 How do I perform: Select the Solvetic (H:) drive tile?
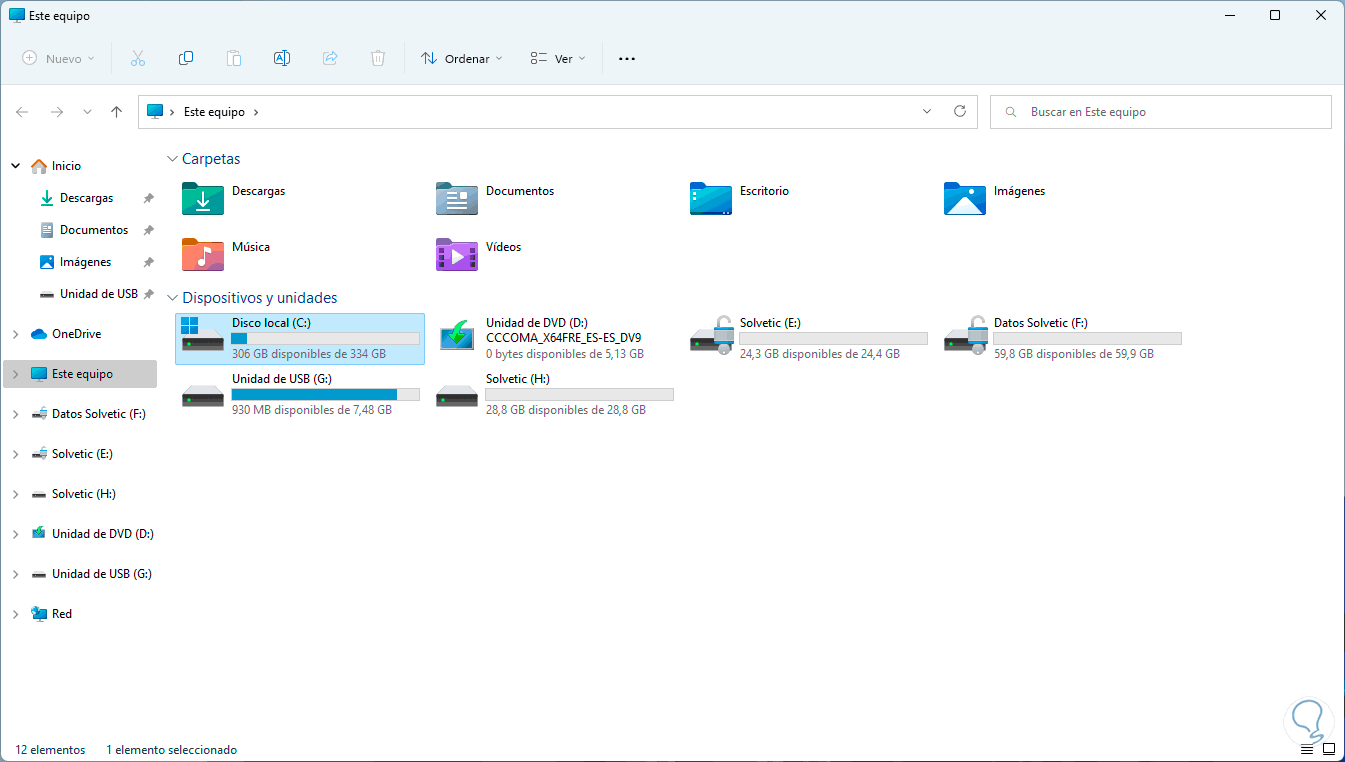pos(554,394)
